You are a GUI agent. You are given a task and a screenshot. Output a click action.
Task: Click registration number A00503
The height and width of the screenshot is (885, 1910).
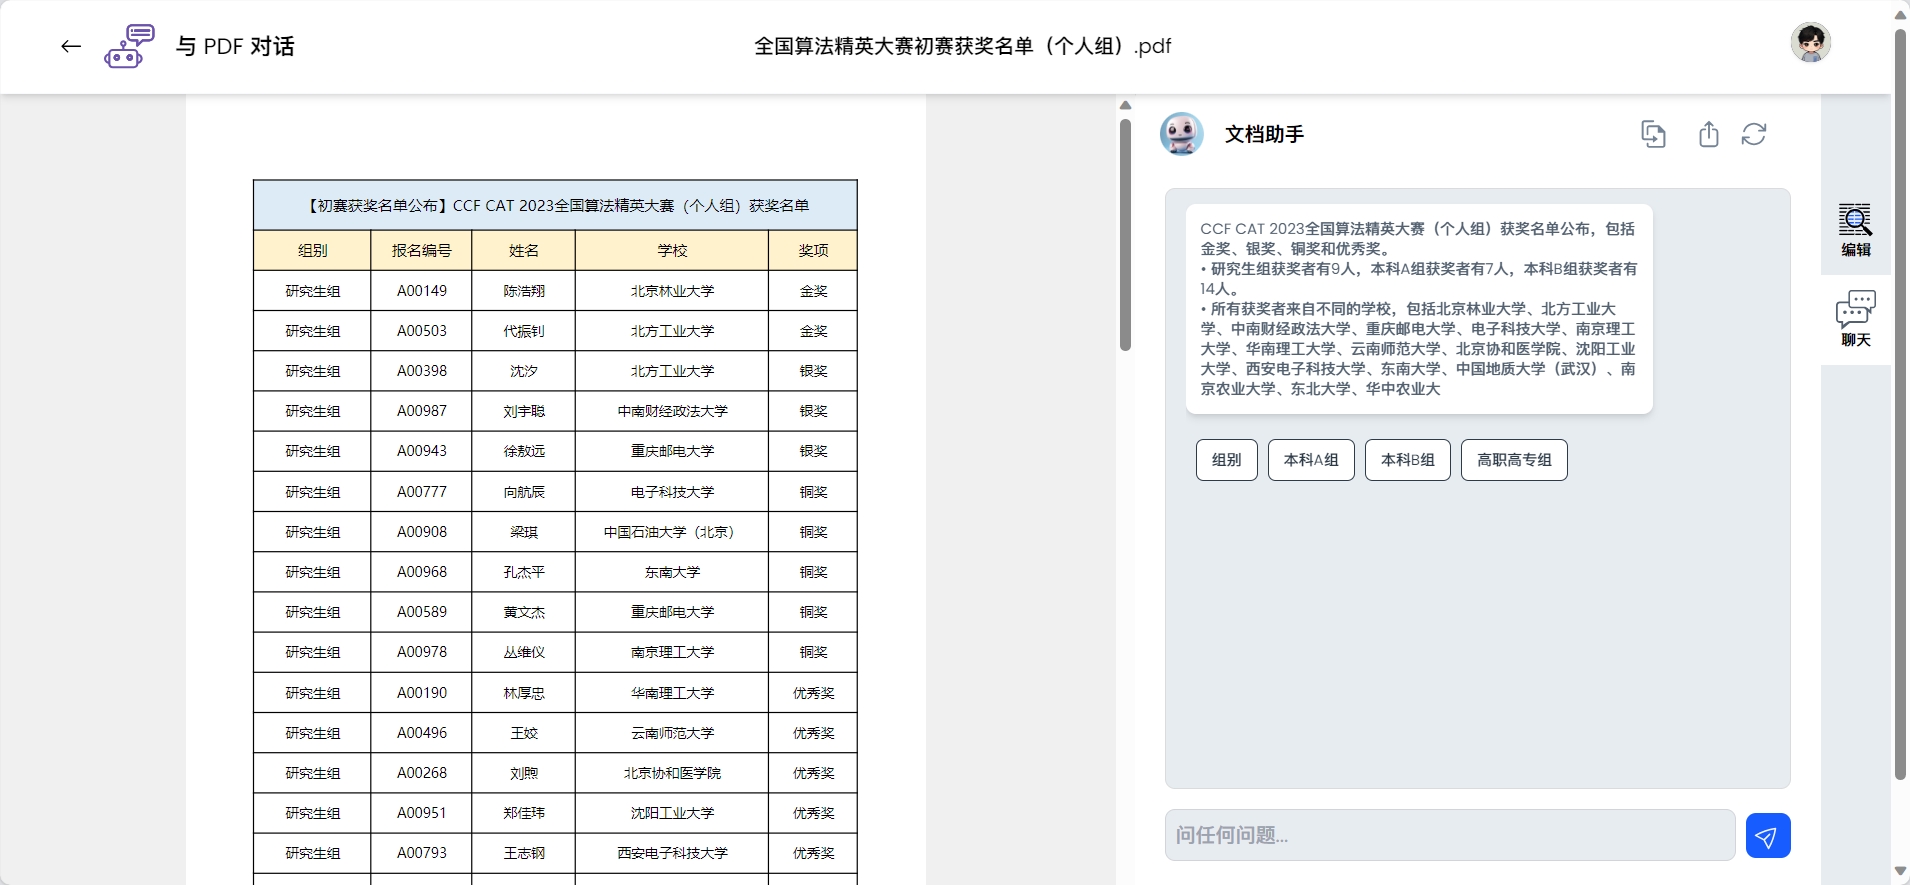(x=421, y=331)
